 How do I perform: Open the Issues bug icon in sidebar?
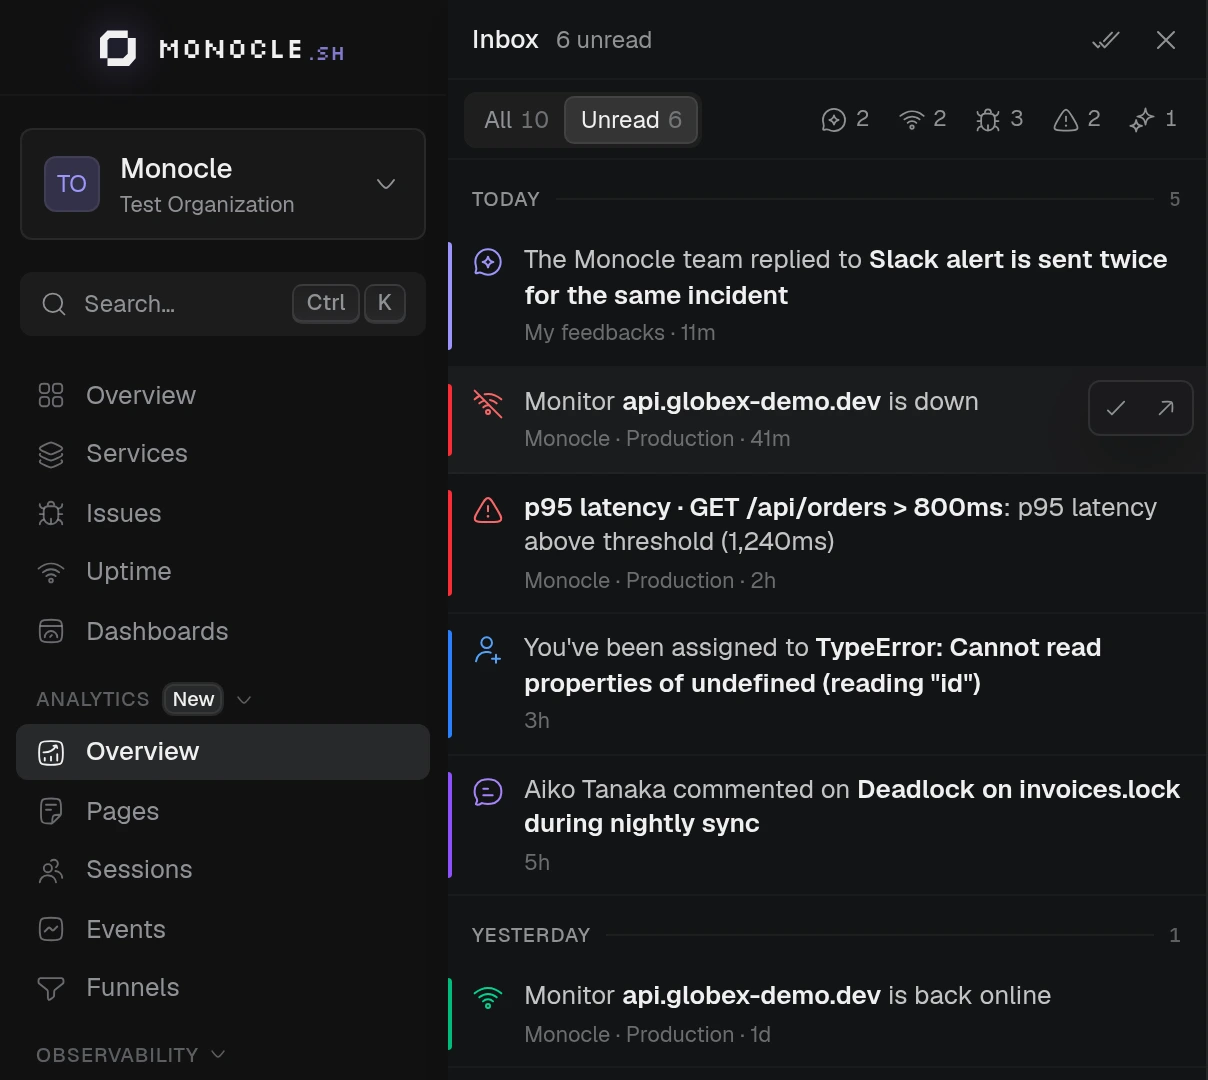coord(51,513)
